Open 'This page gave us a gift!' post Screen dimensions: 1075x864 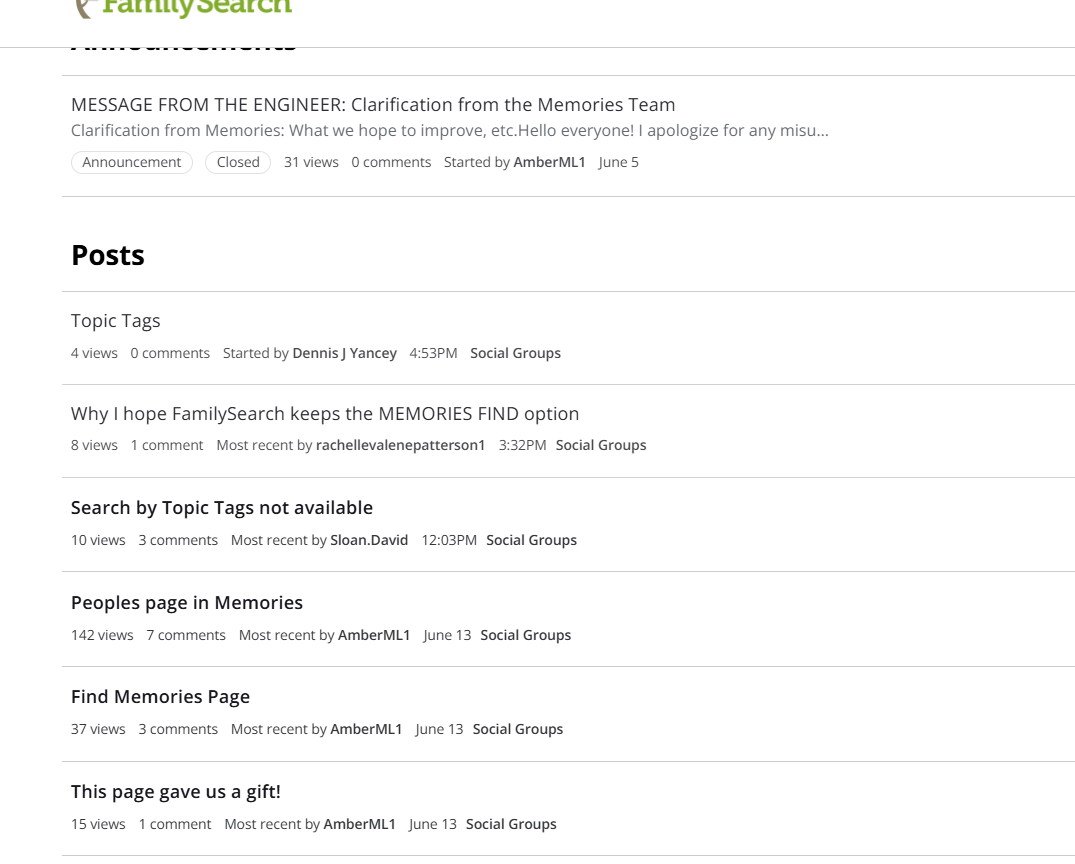click(176, 792)
